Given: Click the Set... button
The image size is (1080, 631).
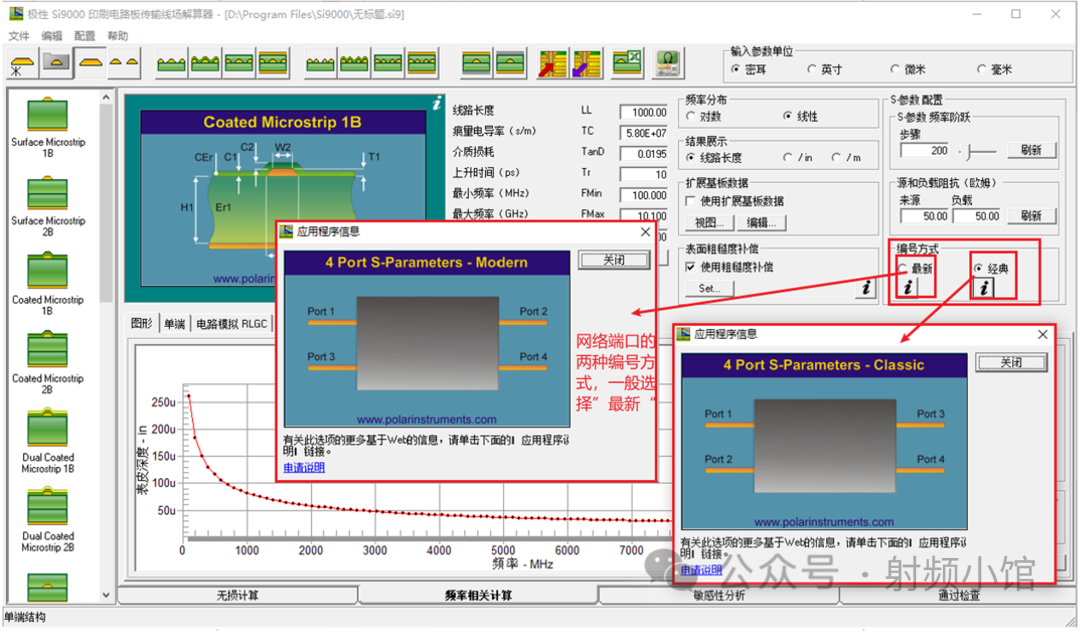Looking at the screenshot, I should pos(709,288).
